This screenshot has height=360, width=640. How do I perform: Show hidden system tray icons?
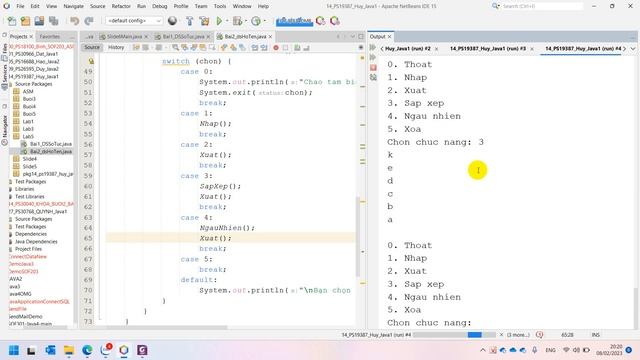482,350
